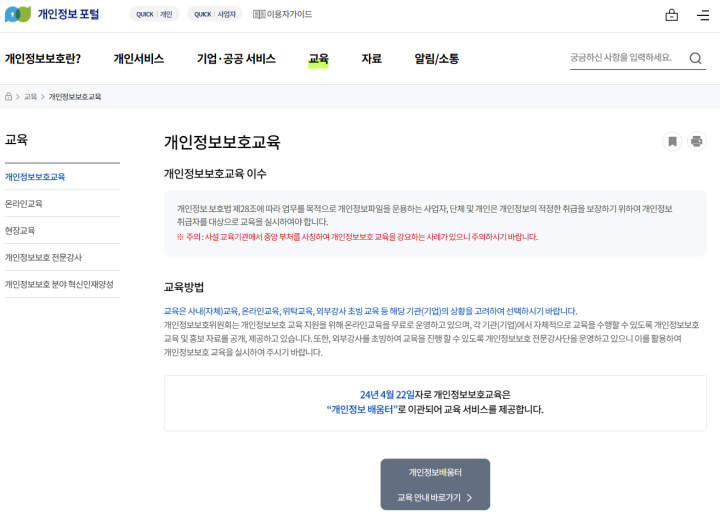The height and width of the screenshot is (514, 720).
Task: Click 개인정보배움터 교육 안내 바로가기 button
Action: pyautogui.click(x=435, y=484)
